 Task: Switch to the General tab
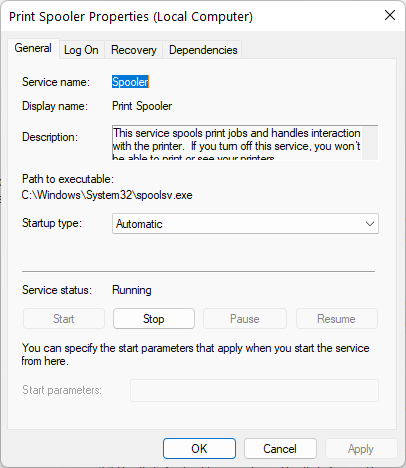coord(33,48)
